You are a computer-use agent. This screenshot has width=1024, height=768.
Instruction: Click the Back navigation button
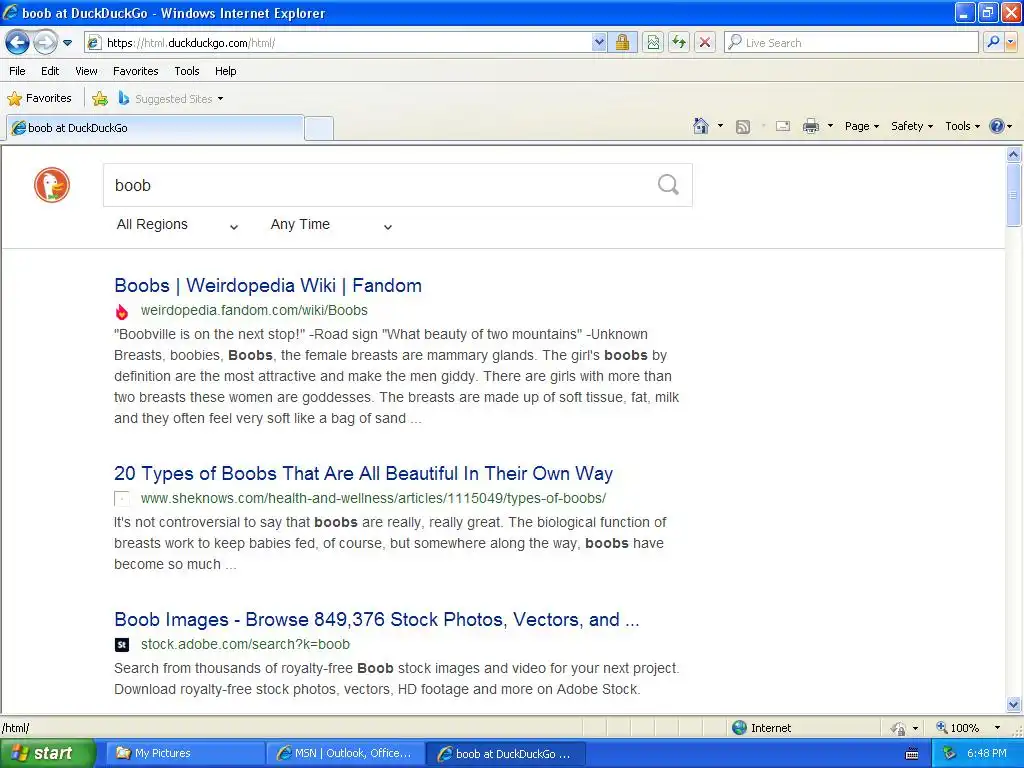pyautogui.click(x=18, y=43)
